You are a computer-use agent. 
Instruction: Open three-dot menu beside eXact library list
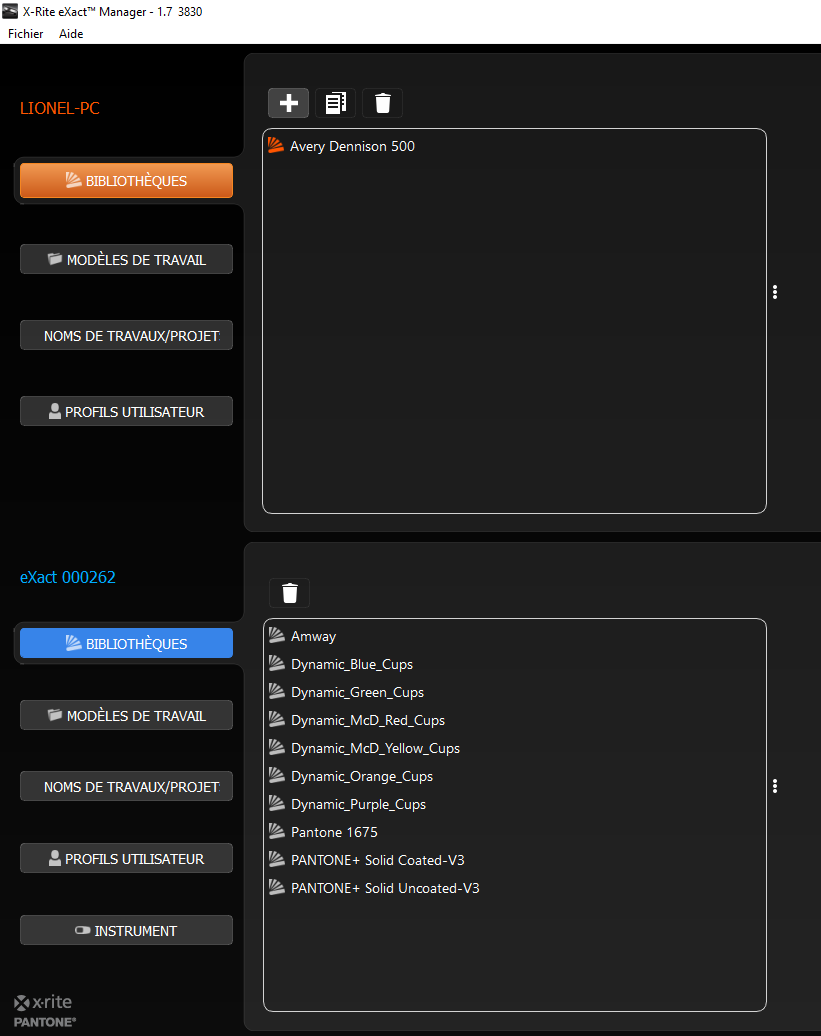pos(775,786)
